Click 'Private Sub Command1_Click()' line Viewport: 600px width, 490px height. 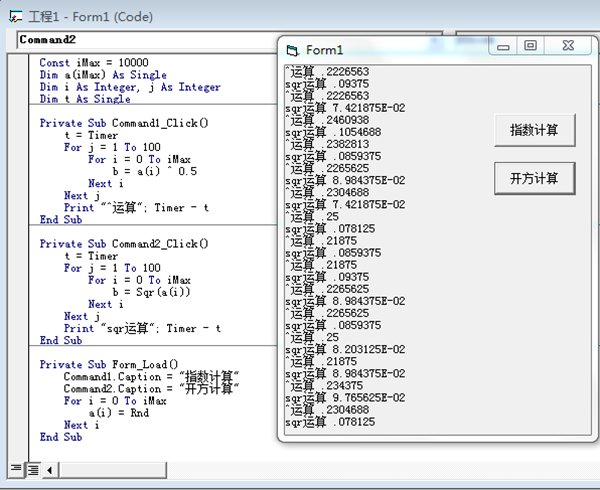[x=124, y=123]
